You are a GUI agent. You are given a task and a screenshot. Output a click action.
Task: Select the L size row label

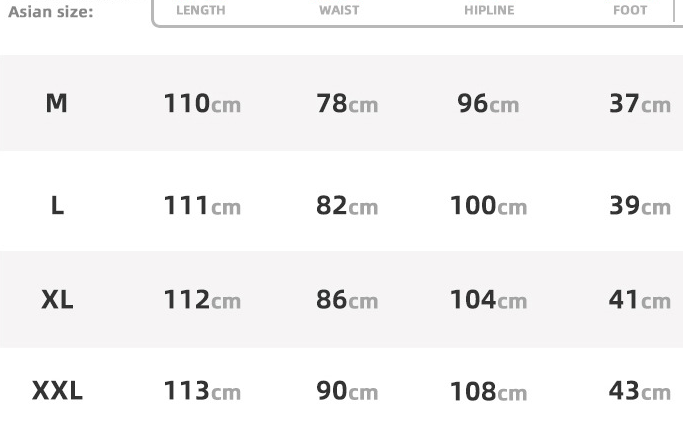[x=57, y=206]
